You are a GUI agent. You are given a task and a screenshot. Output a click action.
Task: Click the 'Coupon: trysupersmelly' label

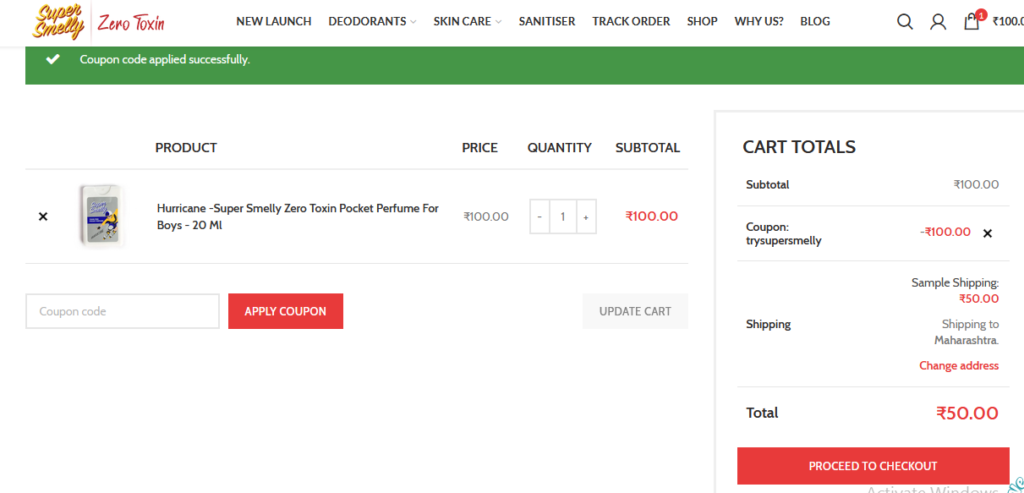pyautogui.click(x=784, y=234)
